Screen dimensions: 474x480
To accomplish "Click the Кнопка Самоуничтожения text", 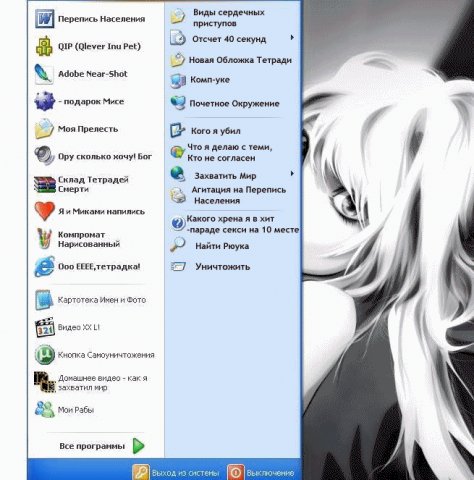I will click(106, 355).
